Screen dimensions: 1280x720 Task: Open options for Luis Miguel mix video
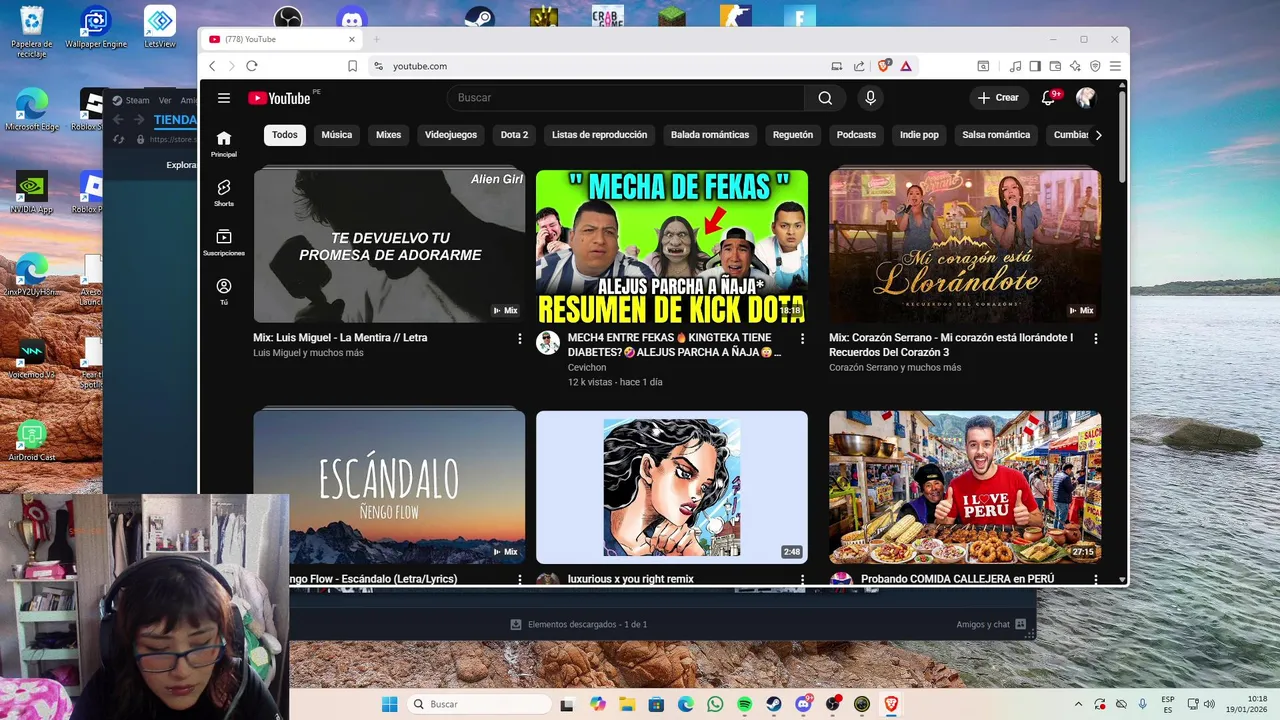pyautogui.click(x=519, y=339)
